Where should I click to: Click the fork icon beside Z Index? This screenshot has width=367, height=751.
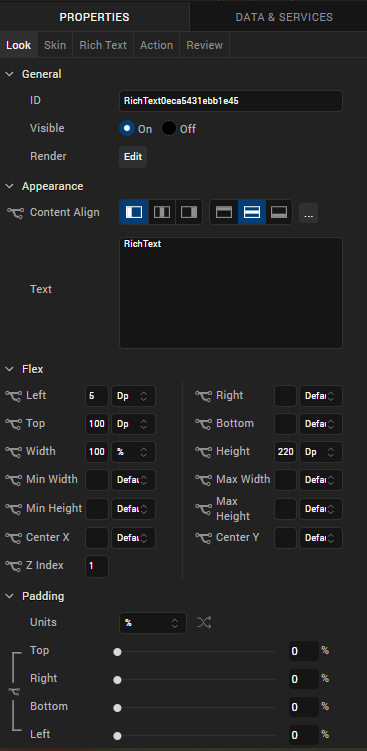(13, 566)
